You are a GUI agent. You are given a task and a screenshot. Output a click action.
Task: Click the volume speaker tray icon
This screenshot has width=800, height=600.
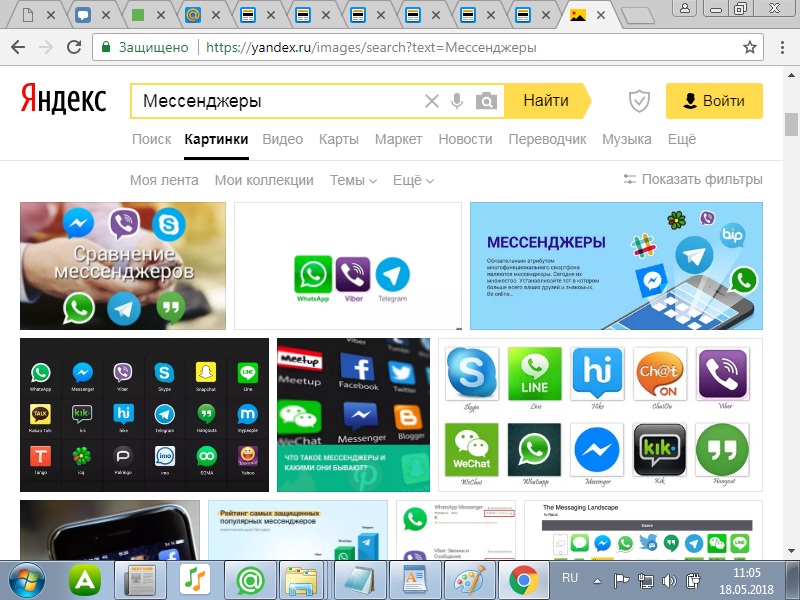click(669, 581)
